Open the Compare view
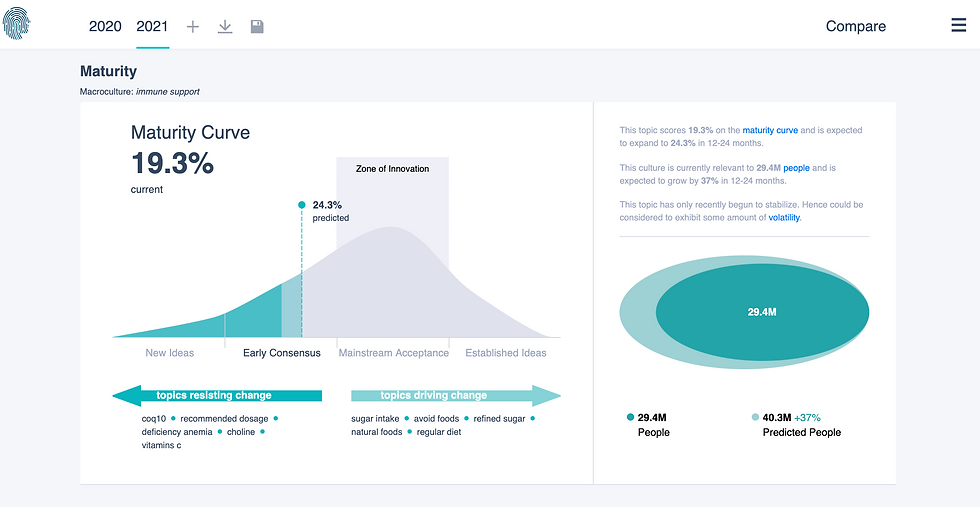980x507 pixels. 856,26
